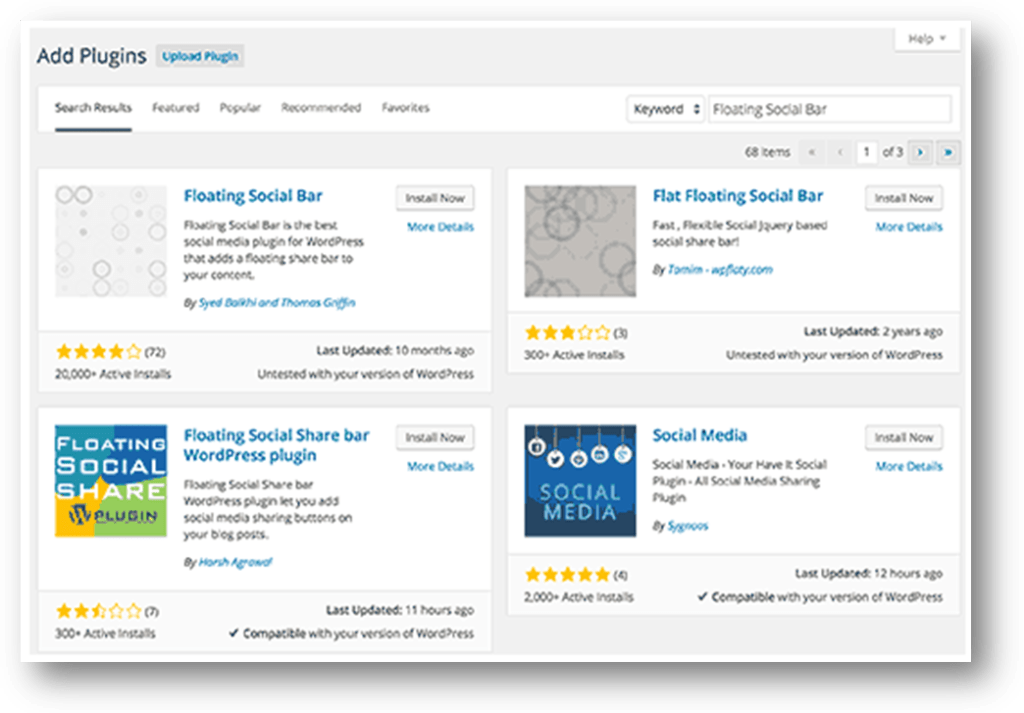The image size is (1024, 713).
Task: Click the disabled previous page arrow
Action: pos(840,152)
